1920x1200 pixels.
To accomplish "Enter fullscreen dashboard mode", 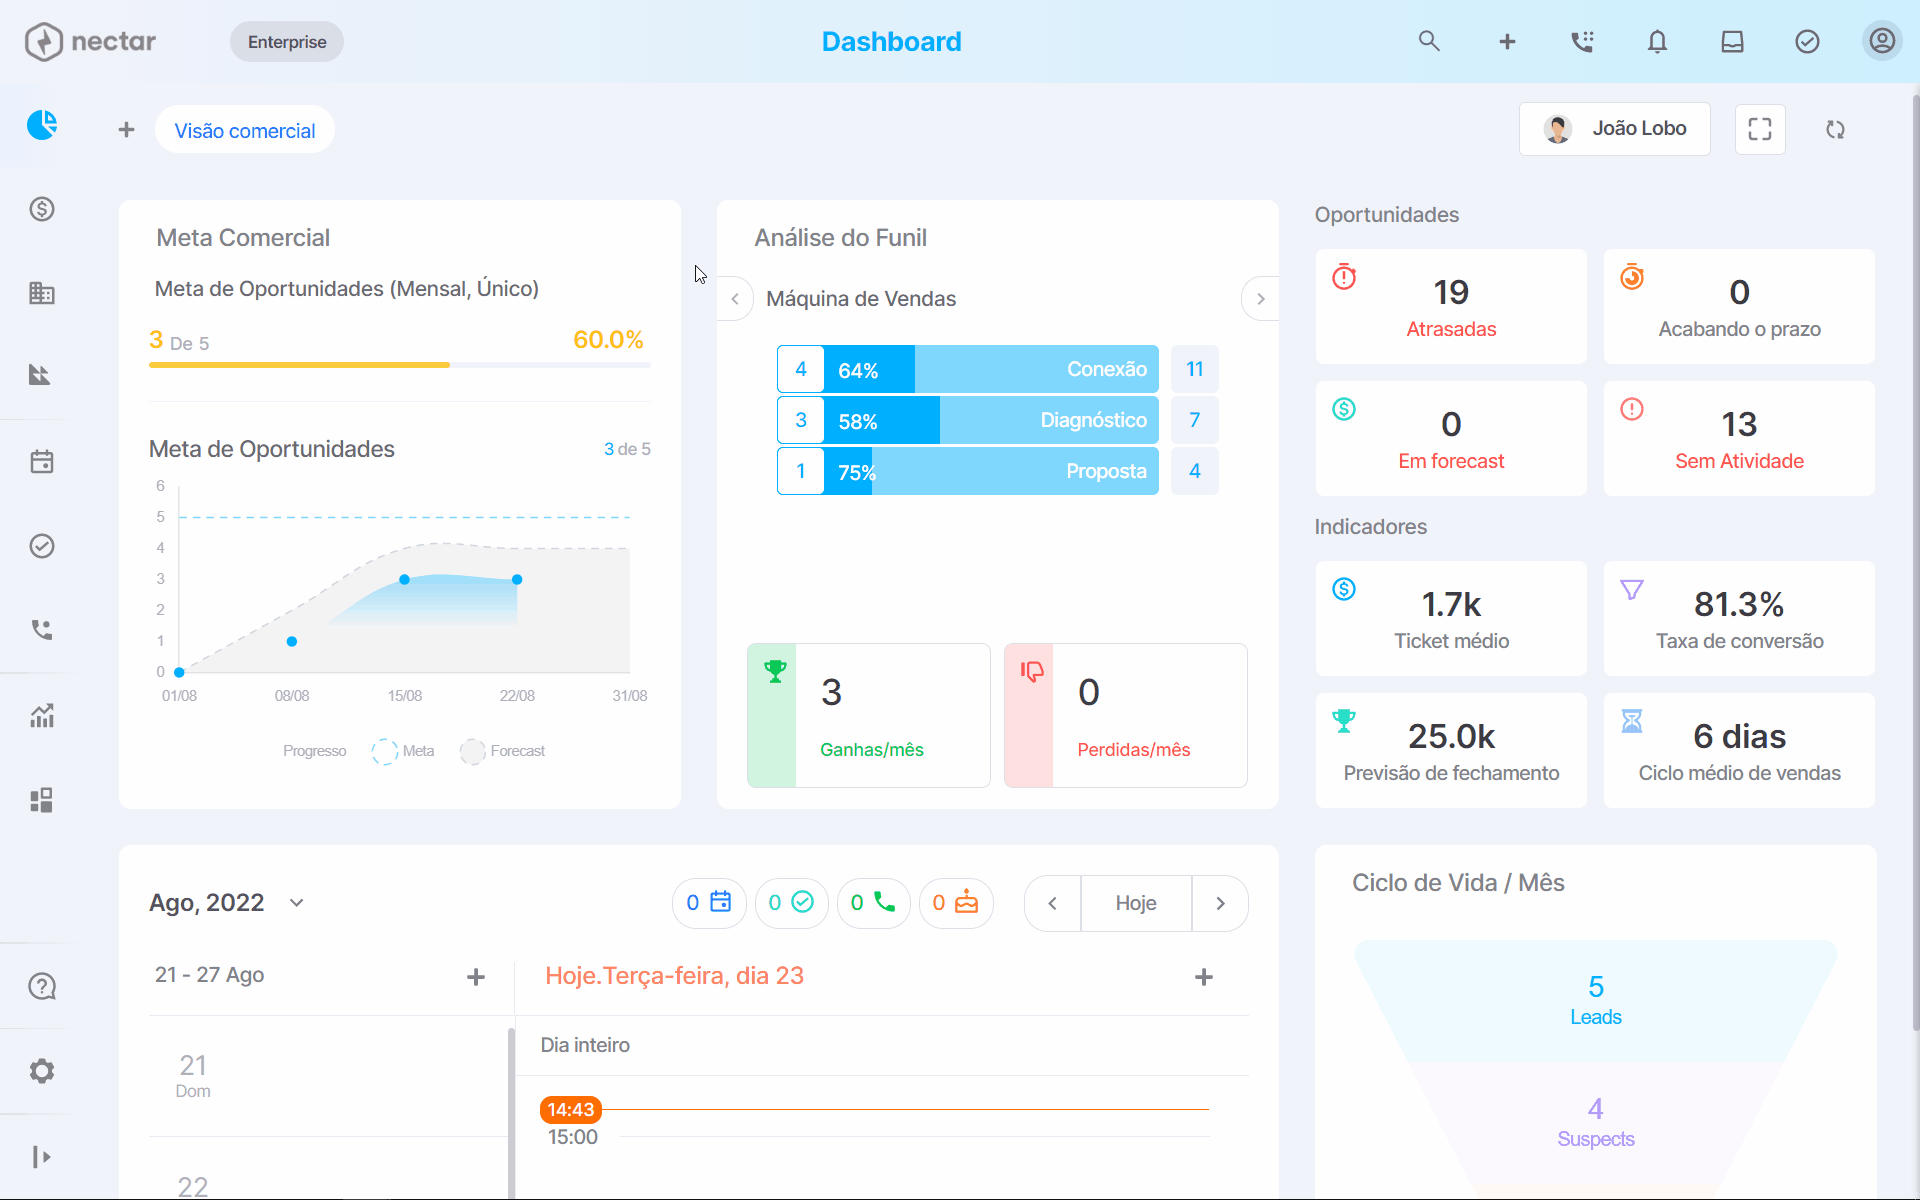I will [x=1760, y=129].
